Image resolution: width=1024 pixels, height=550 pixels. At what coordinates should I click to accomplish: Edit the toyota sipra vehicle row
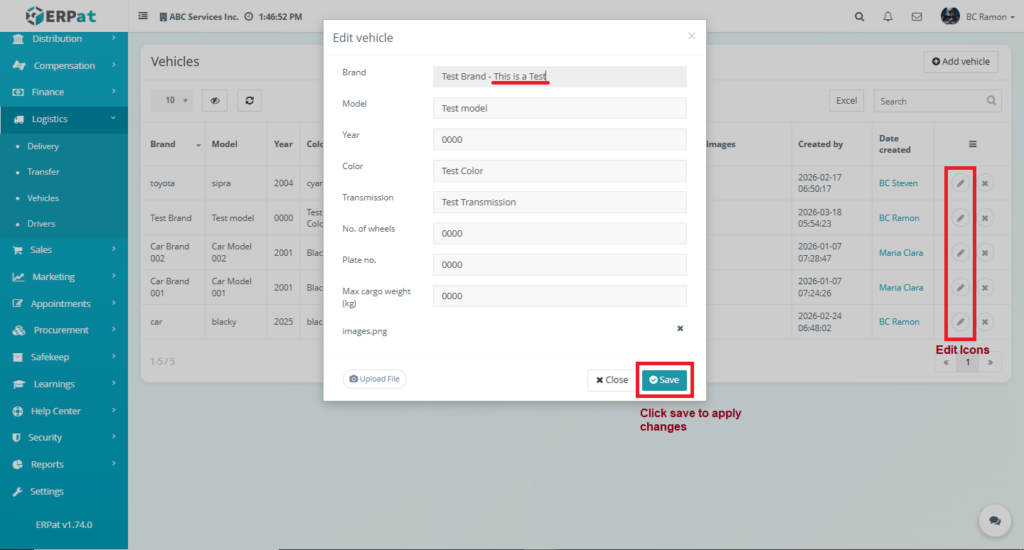click(960, 184)
